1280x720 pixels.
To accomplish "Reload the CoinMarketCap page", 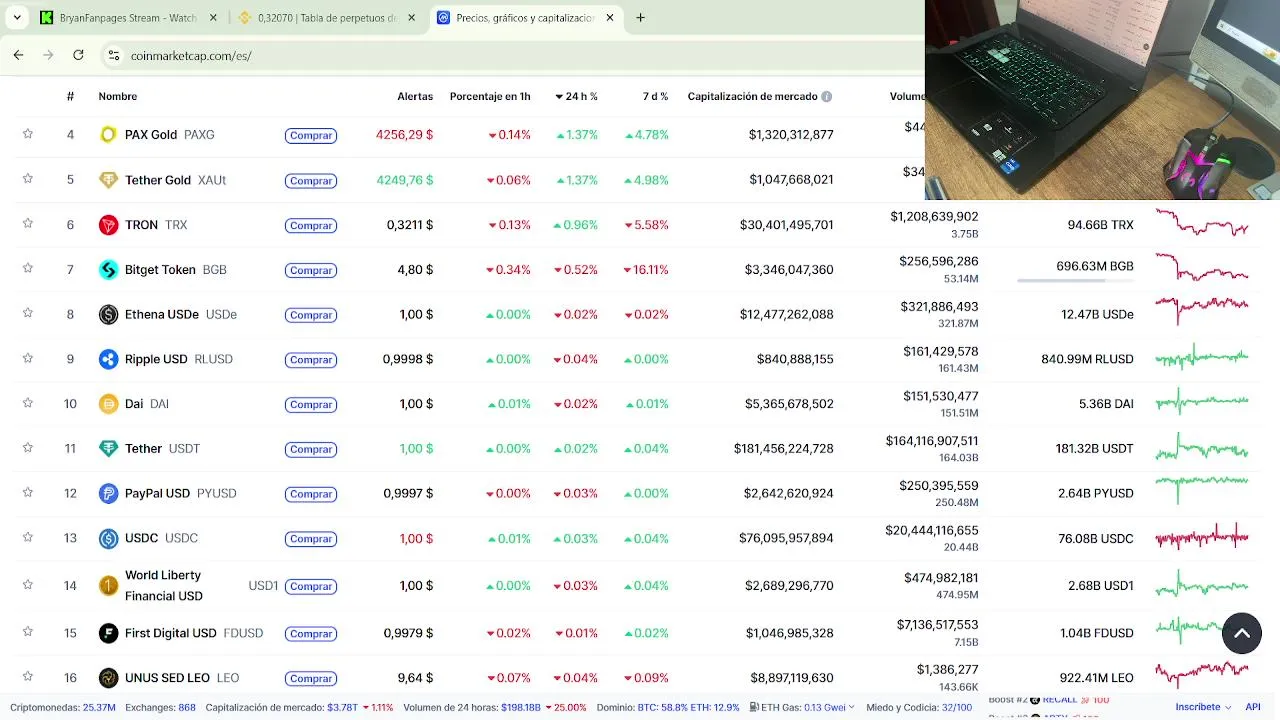I will point(78,55).
